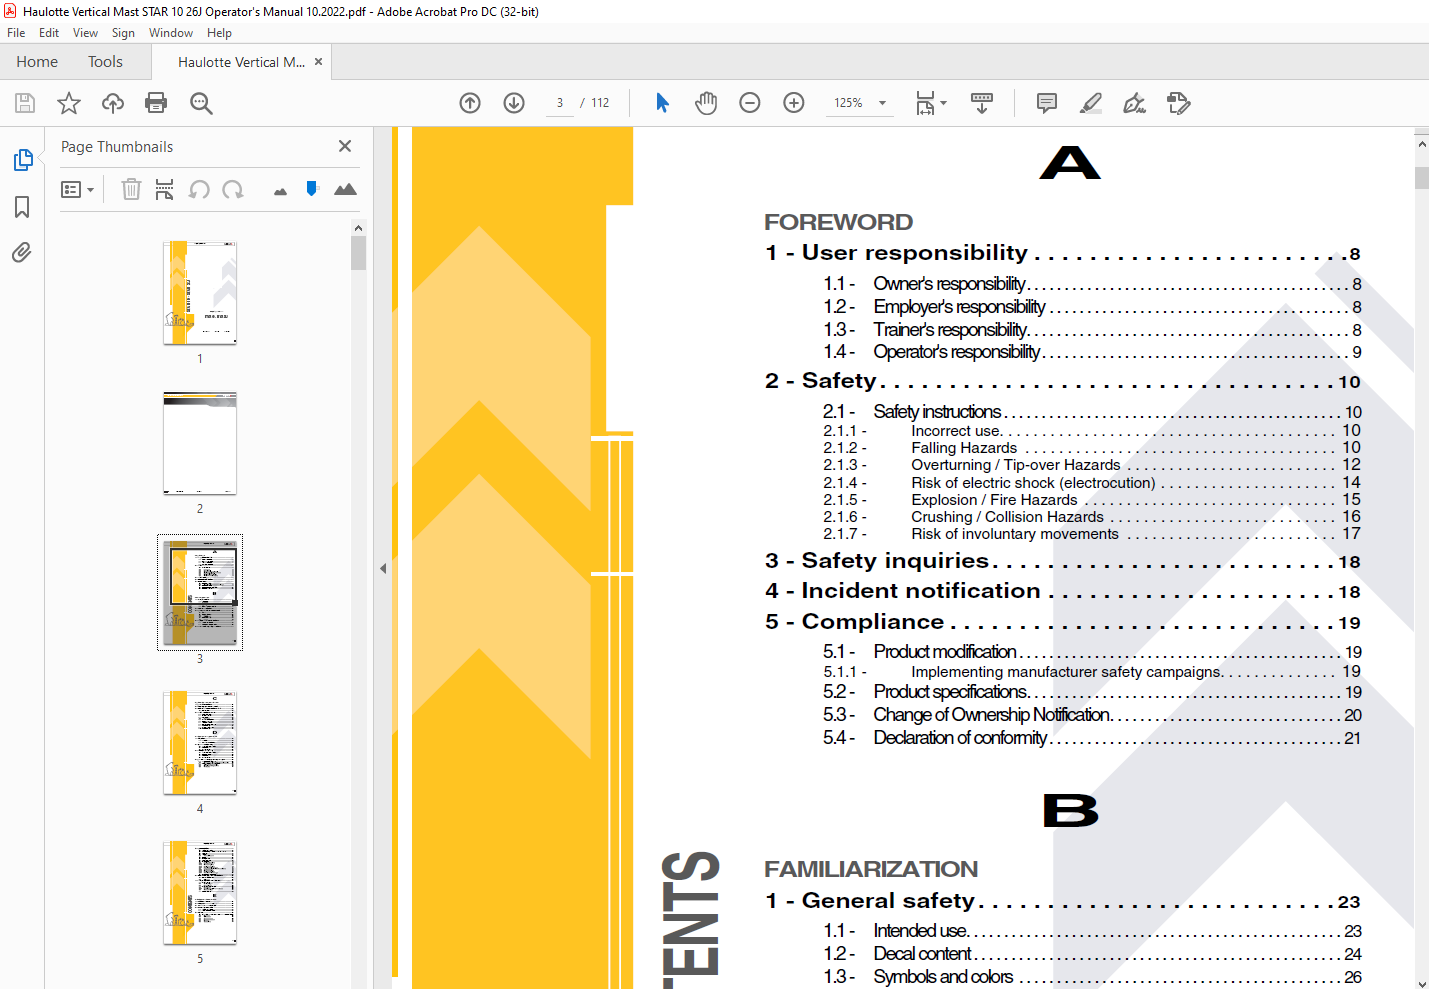Open 'Incident notification' contents entry
Screen dimensions: 1429x989
[1063, 591]
